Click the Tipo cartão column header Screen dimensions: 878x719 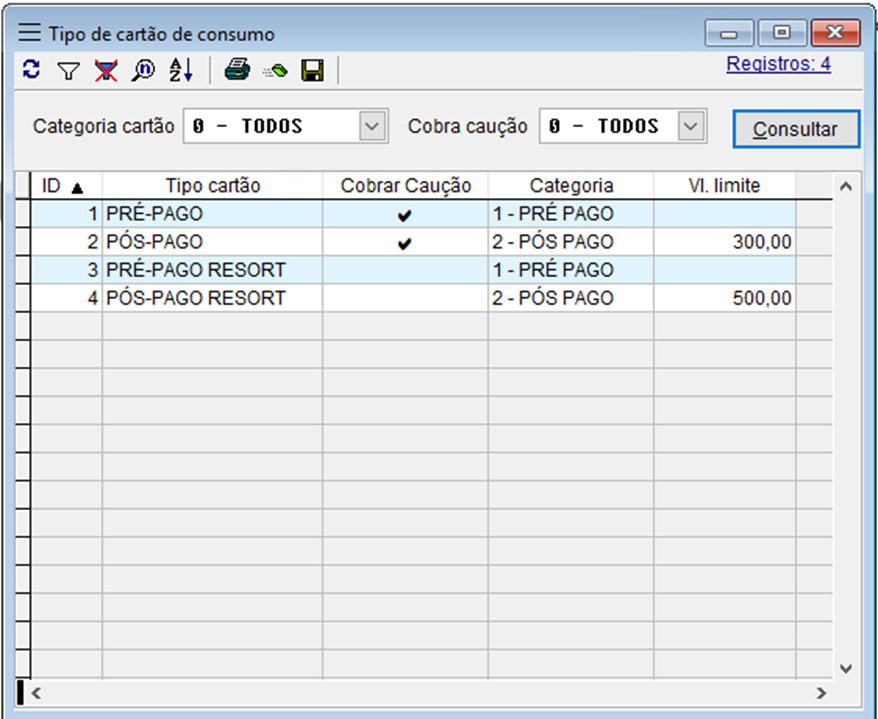pyautogui.click(x=212, y=186)
